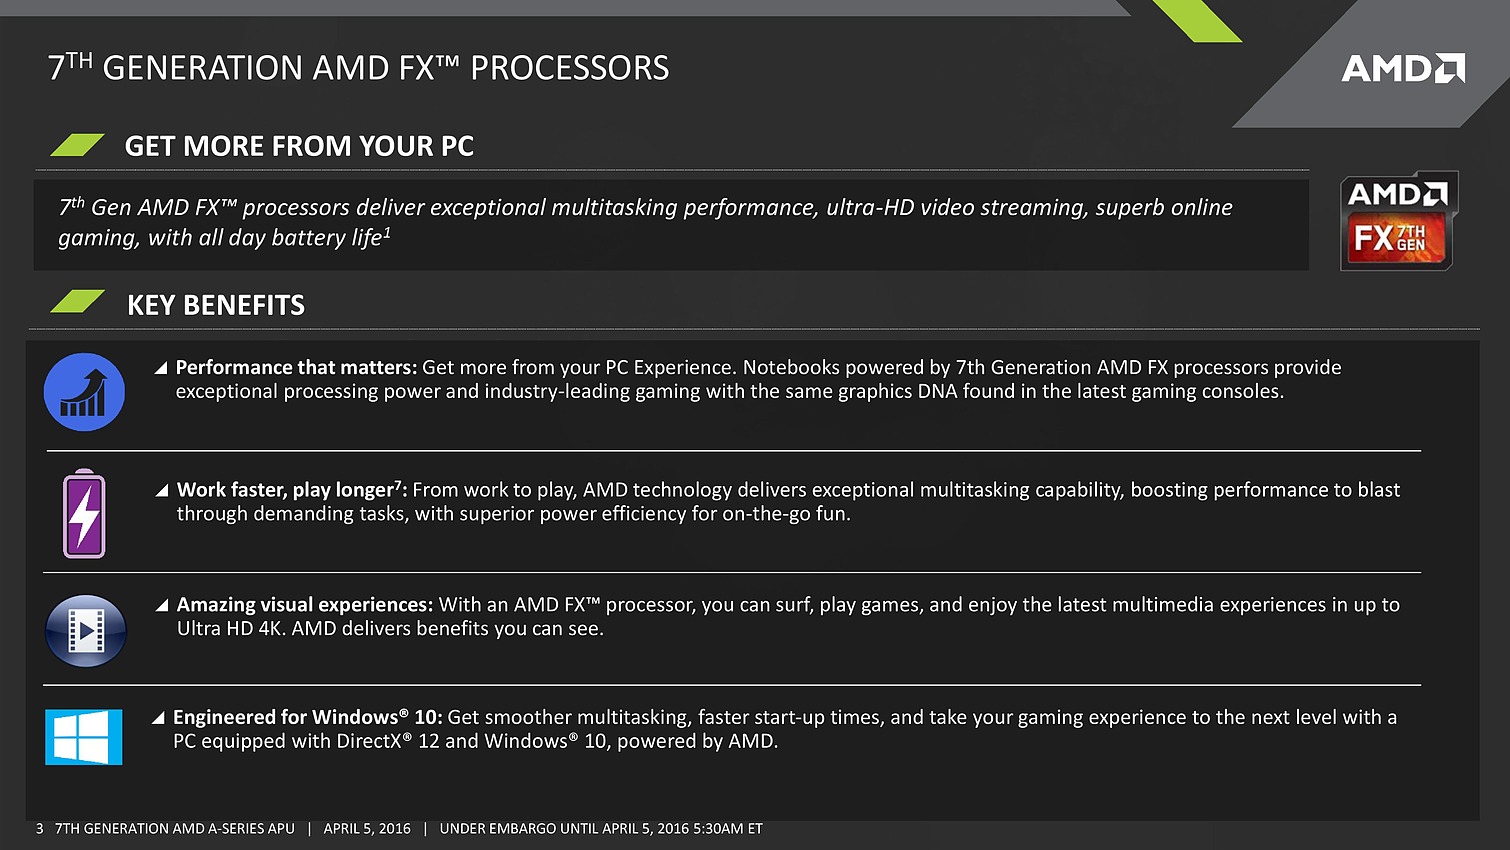Click the italic 7th Gen AMD FX description box
This screenshot has height=850, width=1510.
tap(670, 223)
